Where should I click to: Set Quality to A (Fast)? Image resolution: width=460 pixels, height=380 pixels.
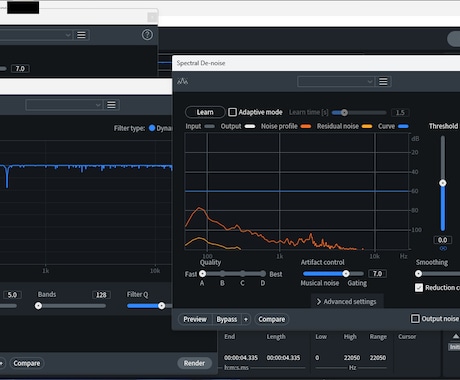tap(202, 274)
